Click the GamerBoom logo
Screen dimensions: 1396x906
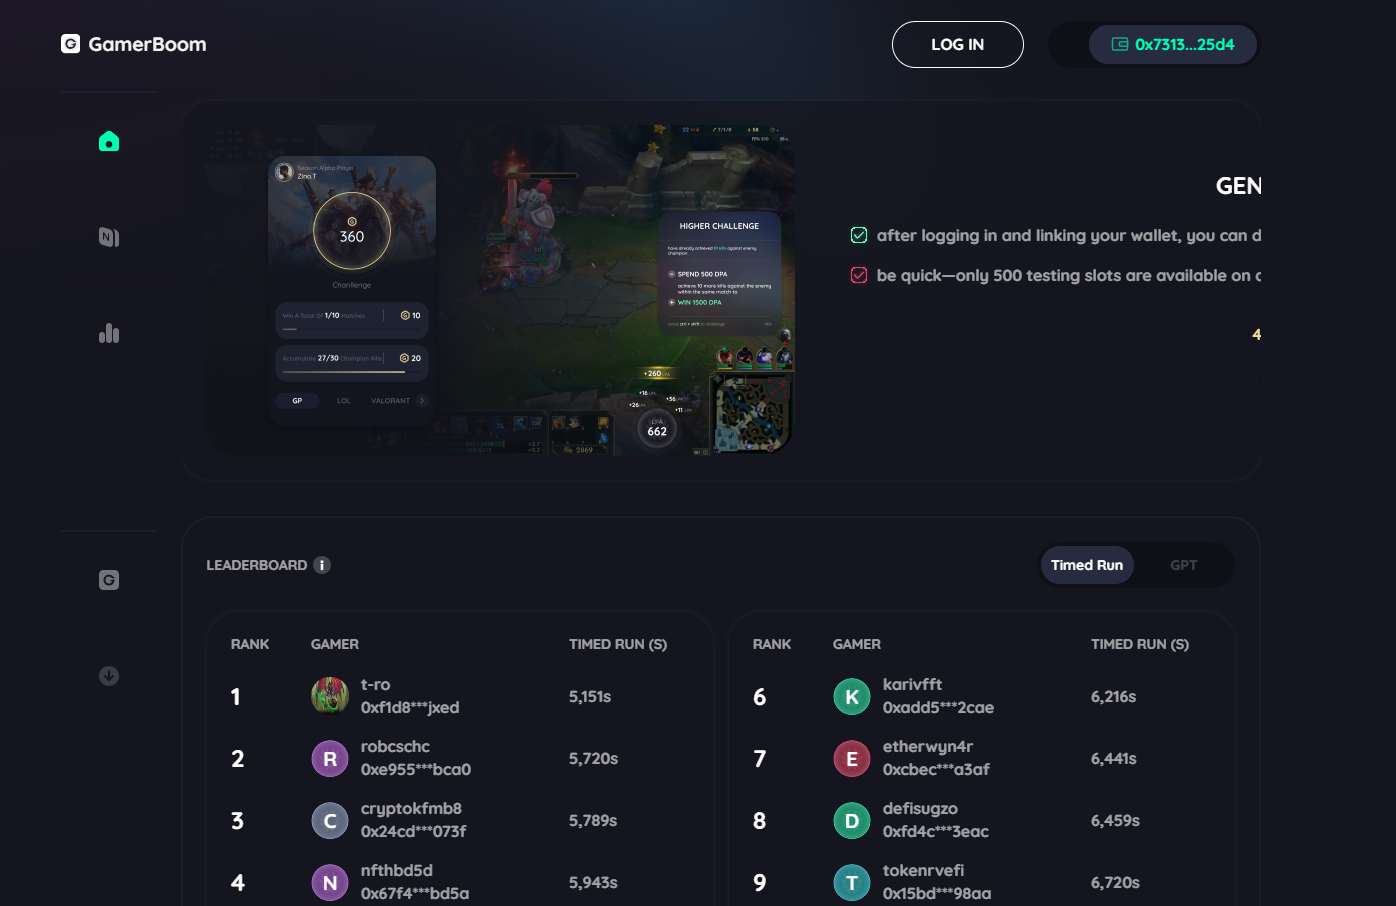point(134,44)
